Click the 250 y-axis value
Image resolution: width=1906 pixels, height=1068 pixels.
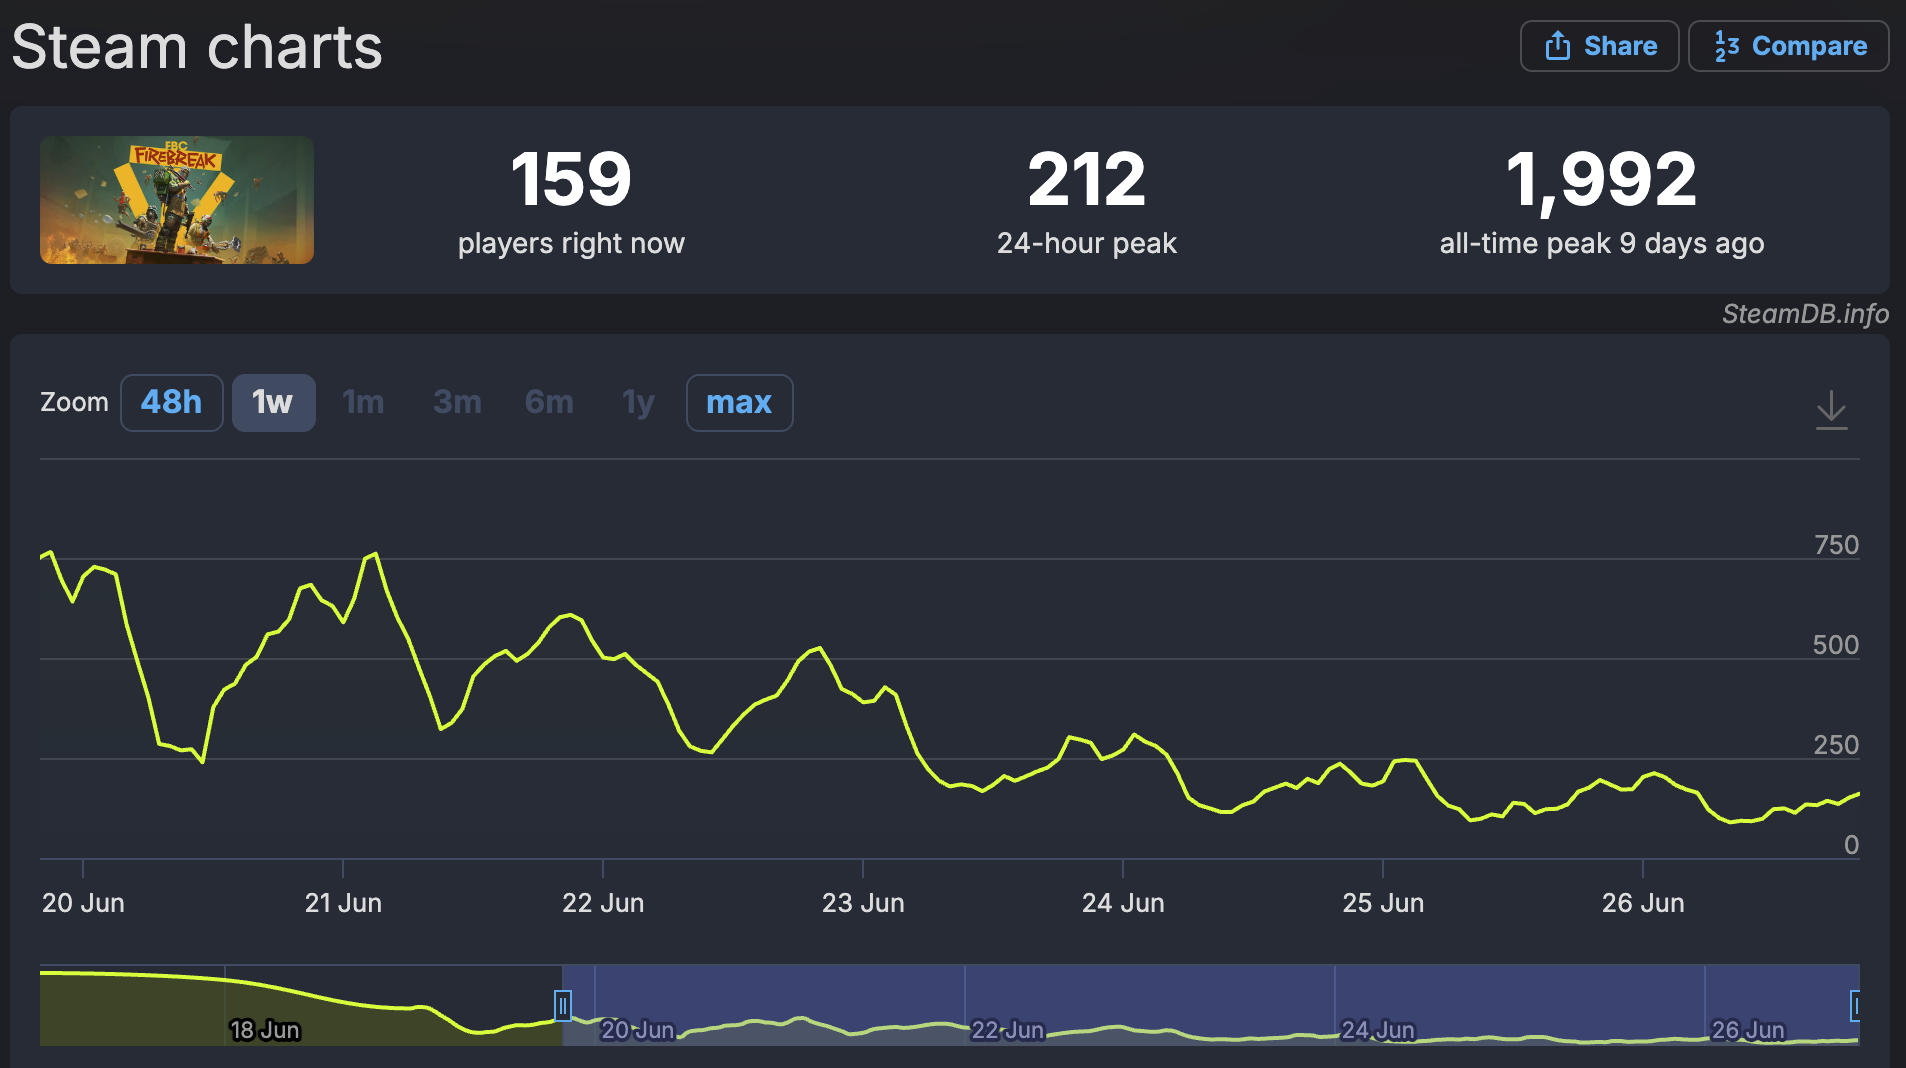1836,745
